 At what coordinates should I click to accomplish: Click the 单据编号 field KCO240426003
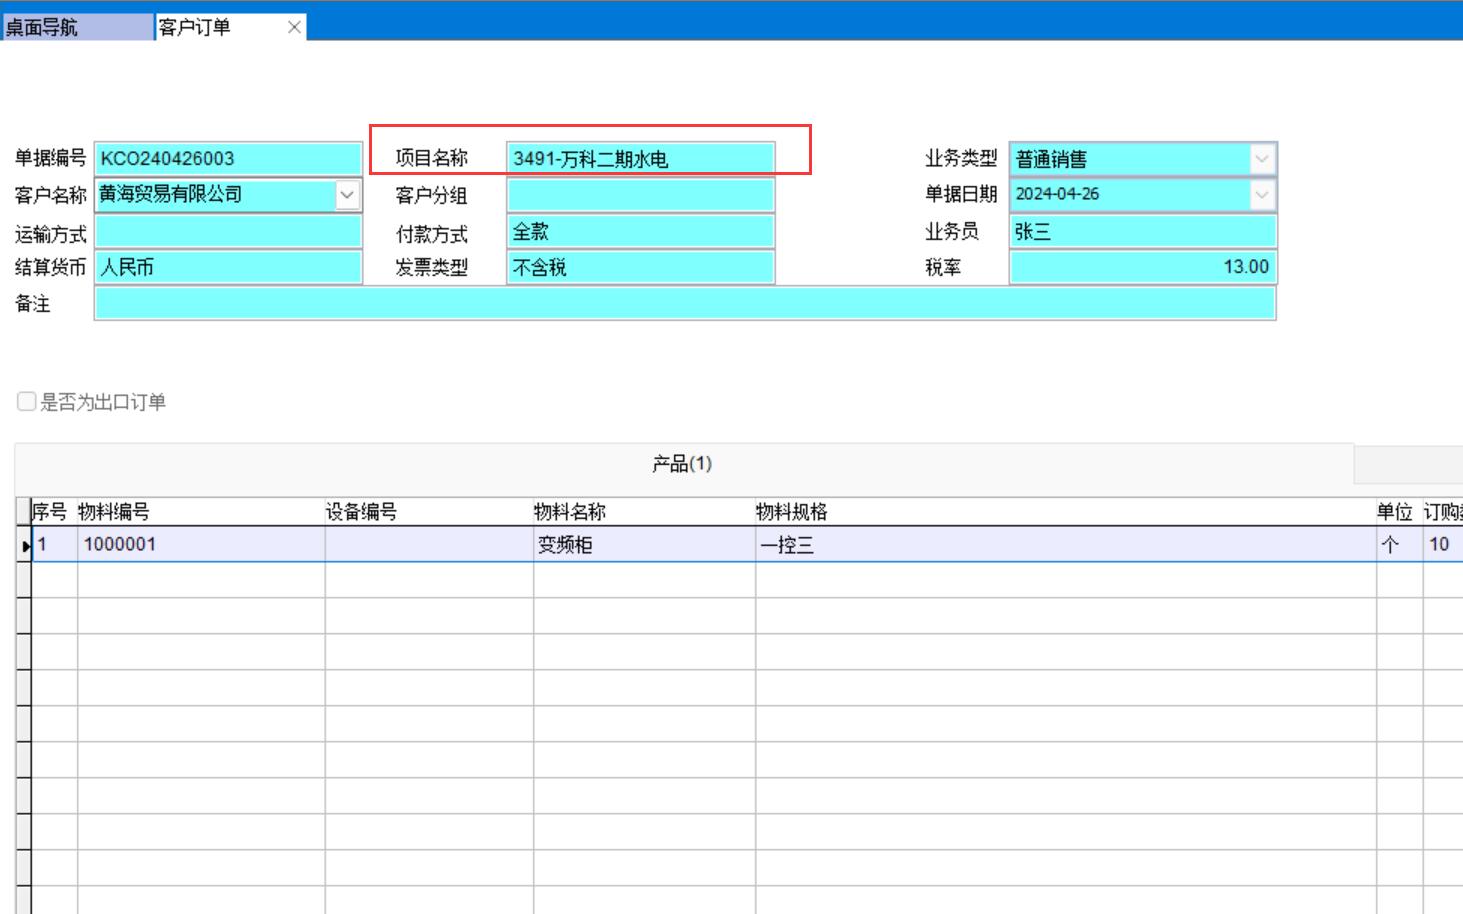coord(228,159)
